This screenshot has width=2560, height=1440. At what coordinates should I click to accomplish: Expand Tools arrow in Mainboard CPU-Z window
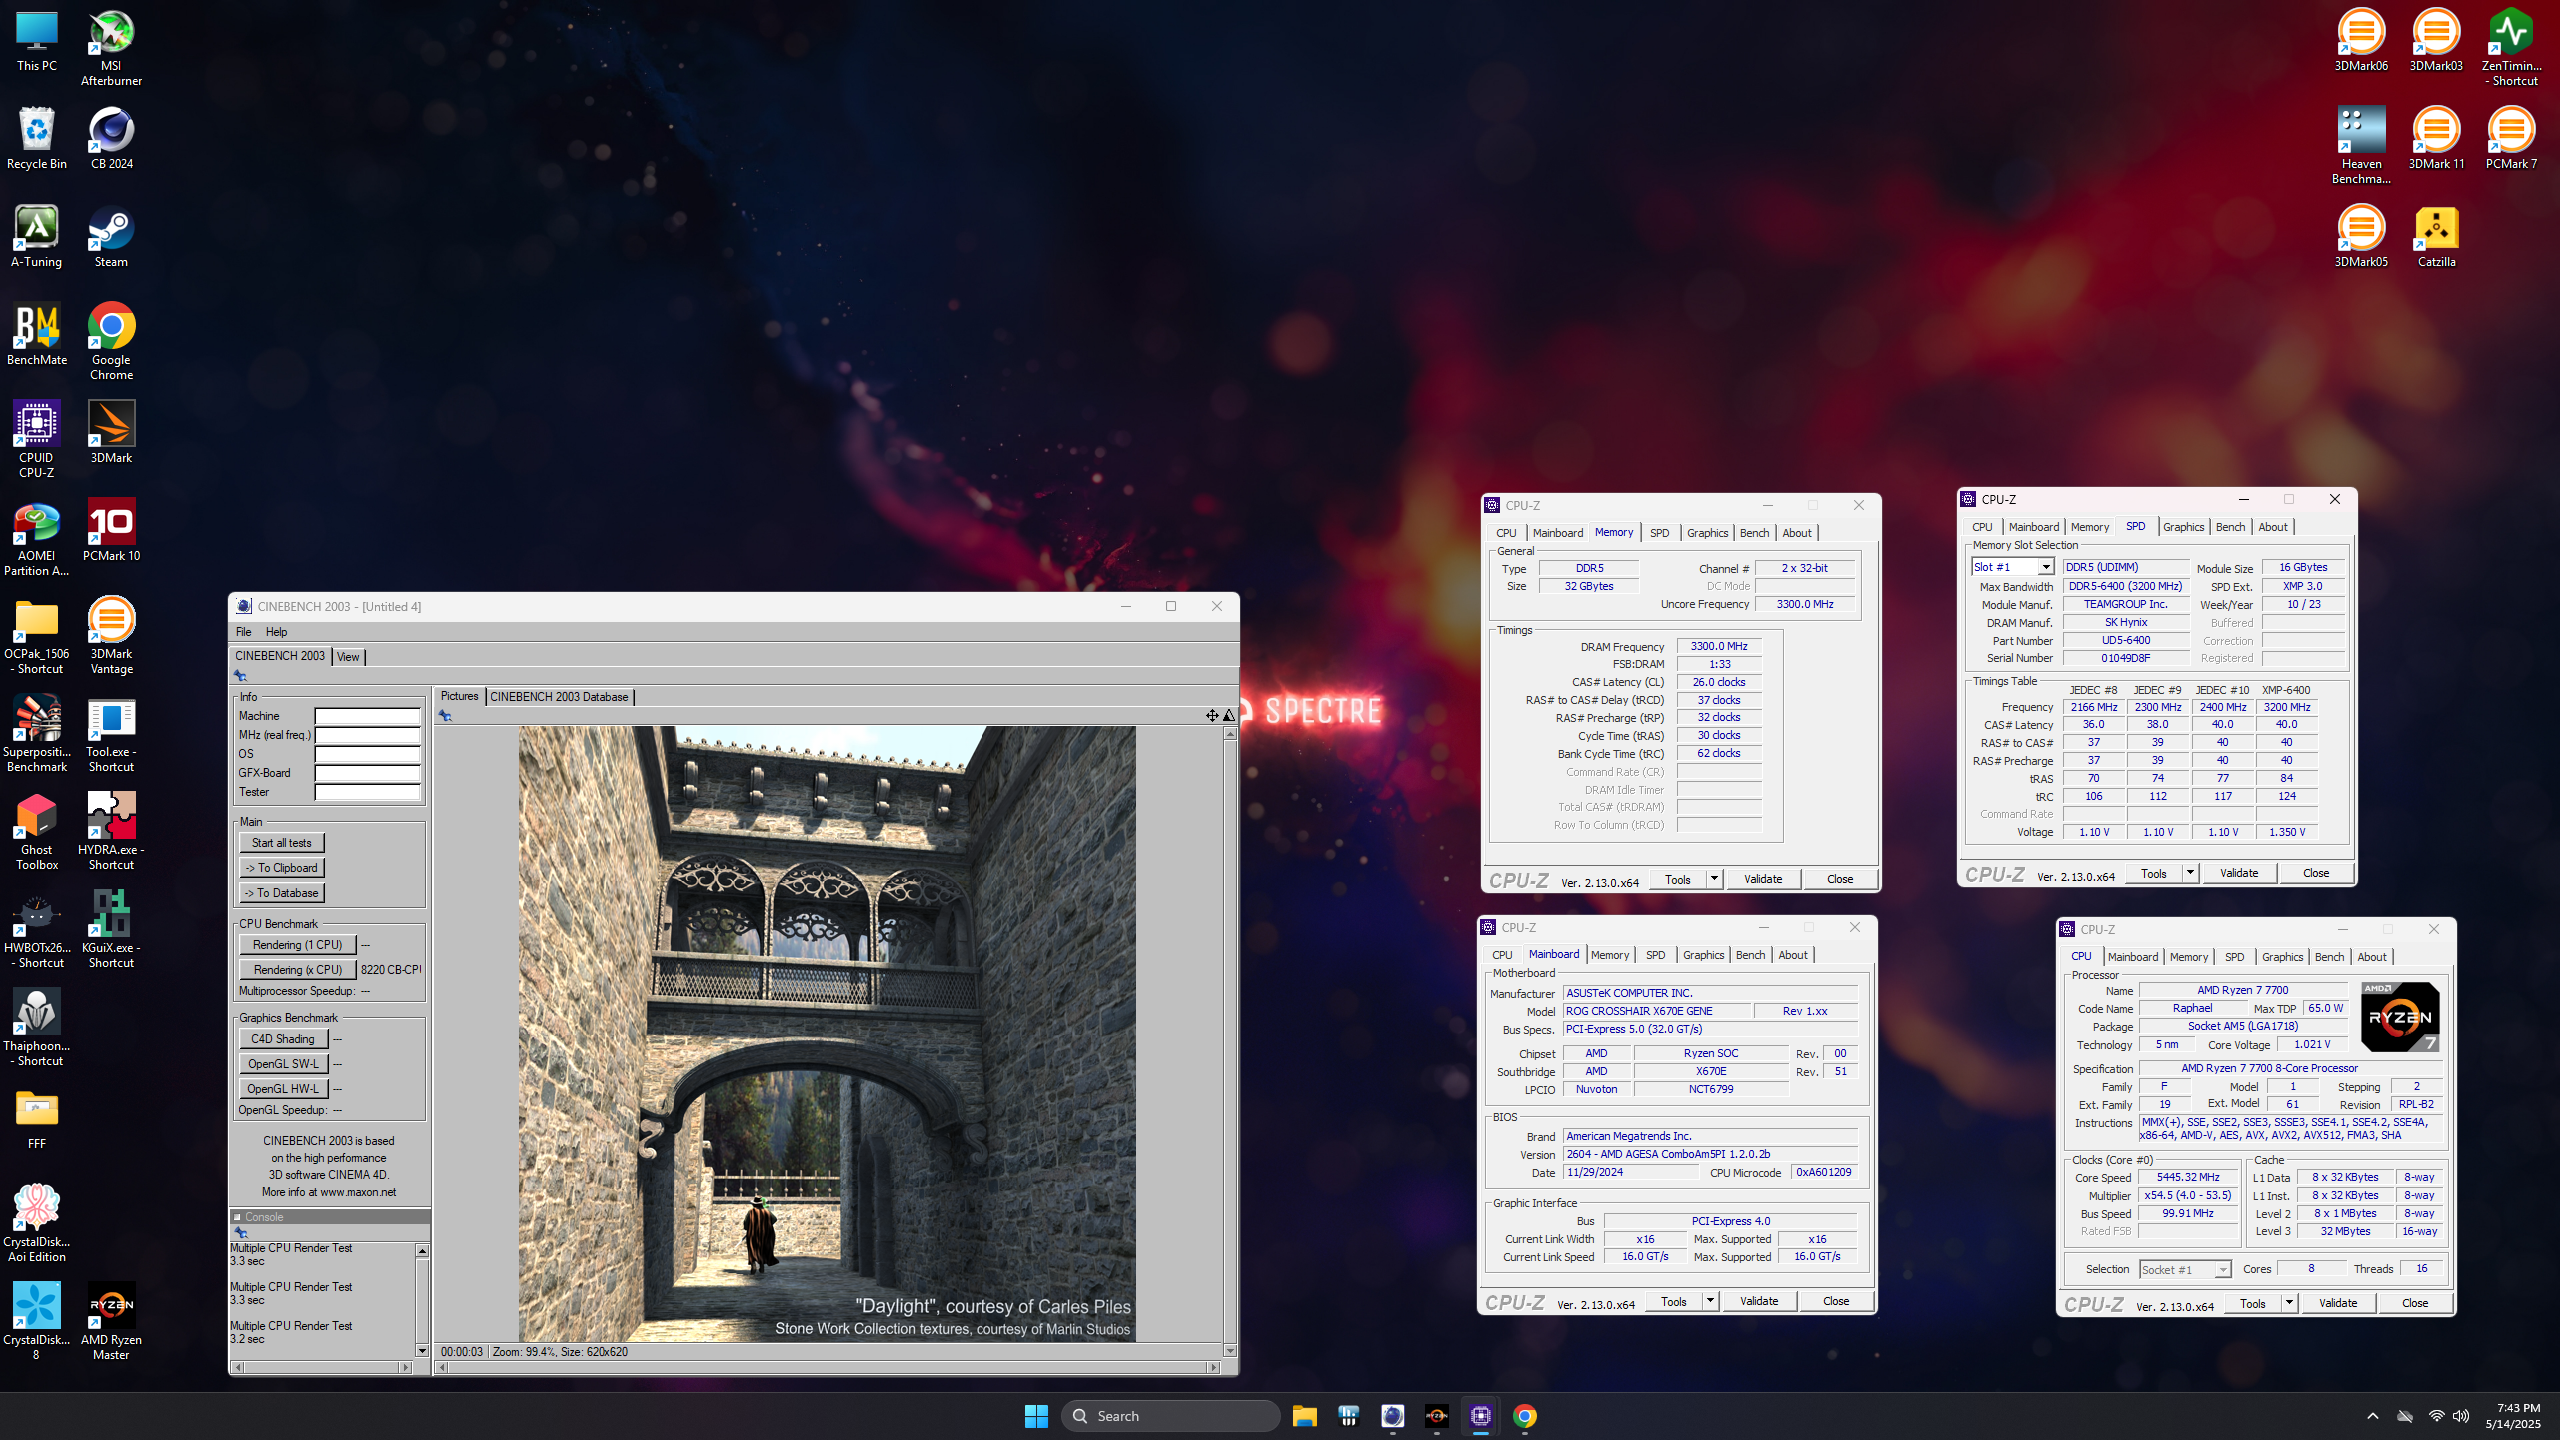pos(1710,1301)
